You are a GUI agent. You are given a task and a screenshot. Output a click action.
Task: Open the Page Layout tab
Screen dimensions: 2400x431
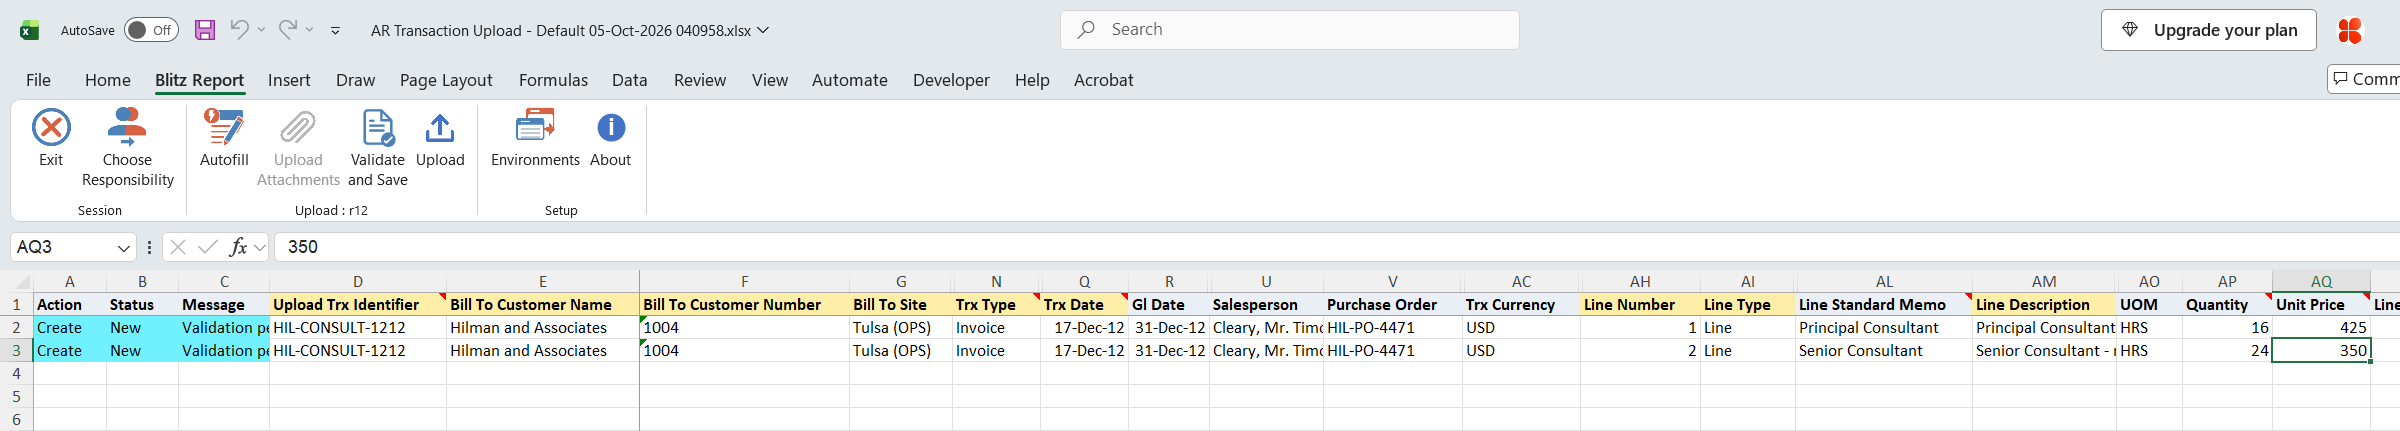click(446, 80)
